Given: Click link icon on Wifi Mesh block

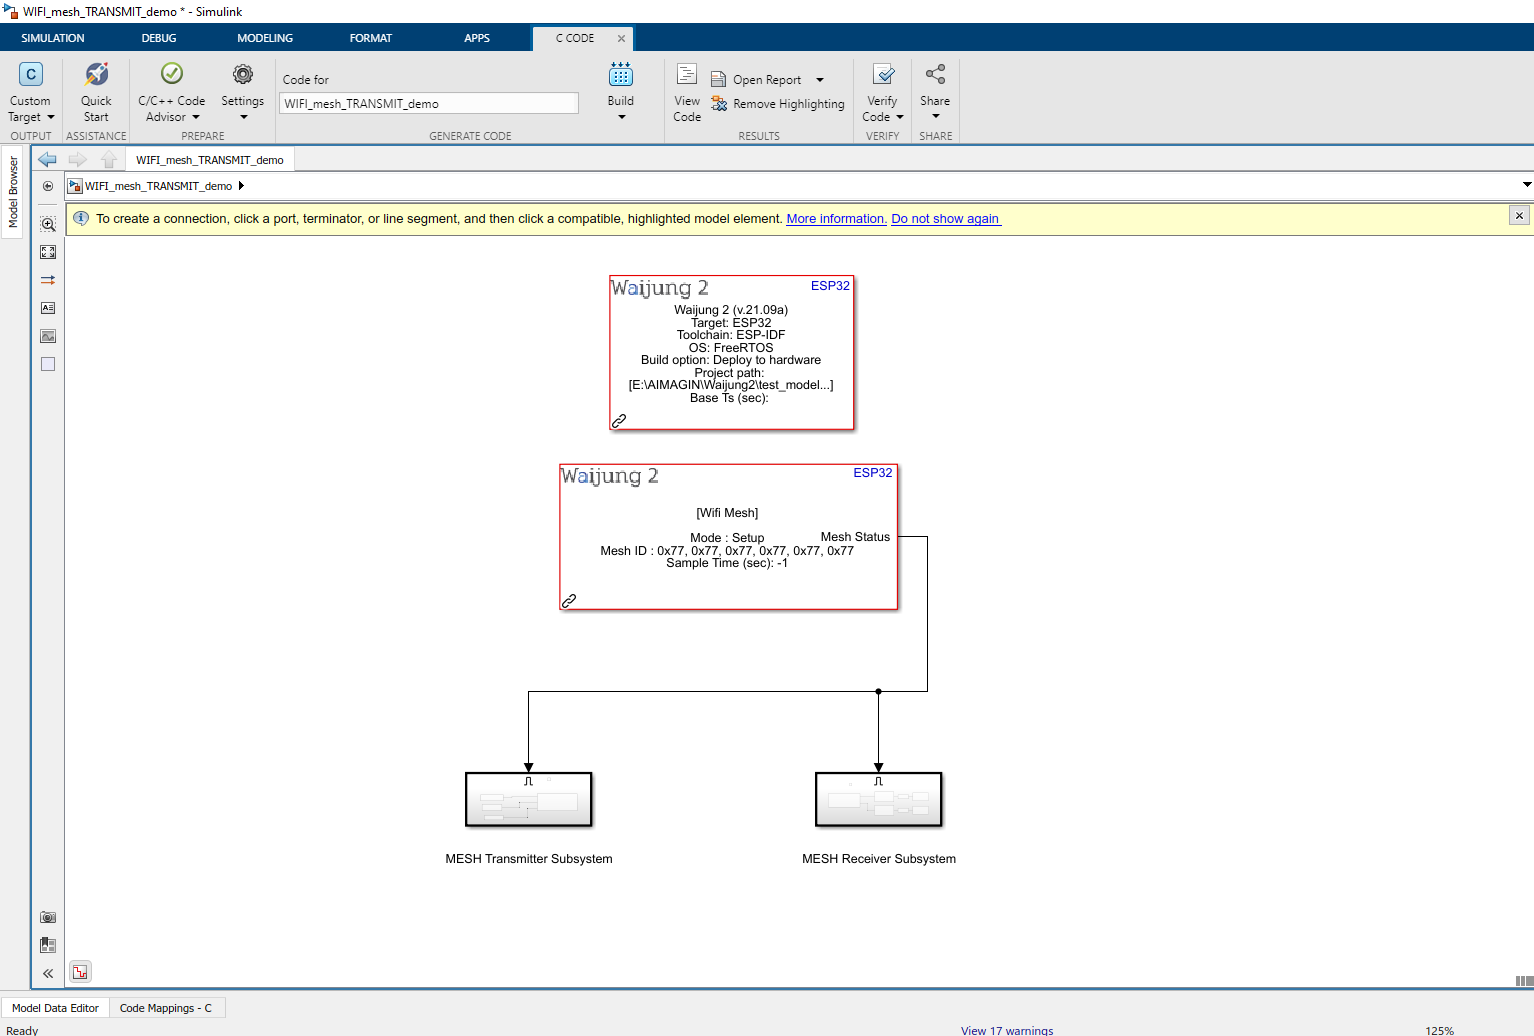Looking at the screenshot, I should (568, 601).
